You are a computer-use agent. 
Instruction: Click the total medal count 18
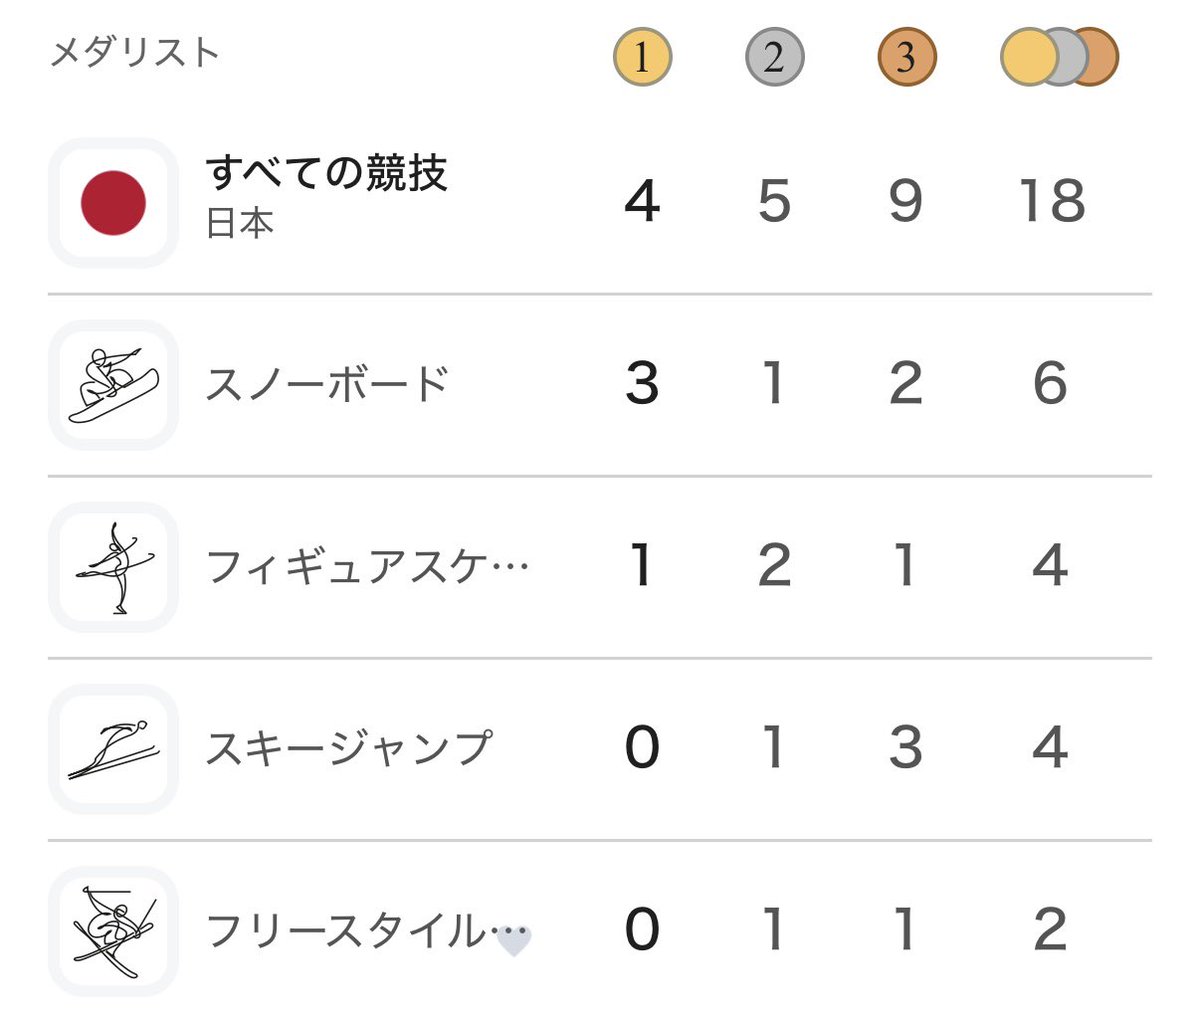(x=1051, y=201)
